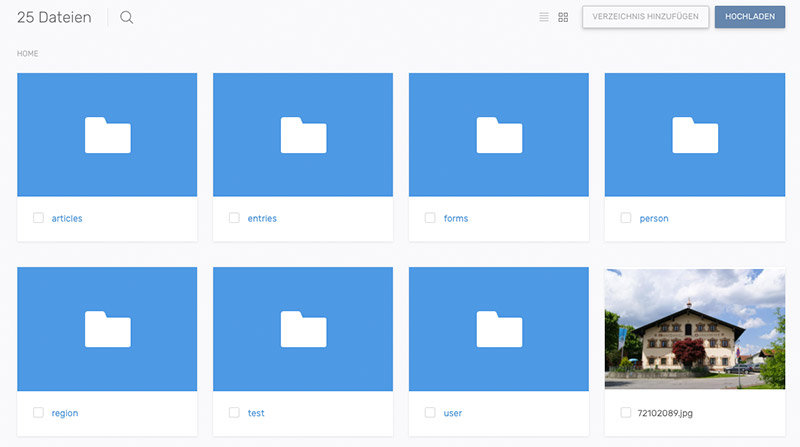Open the region folder tile icon
The height and width of the screenshot is (447, 800).
pyautogui.click(x=107, y=329)
